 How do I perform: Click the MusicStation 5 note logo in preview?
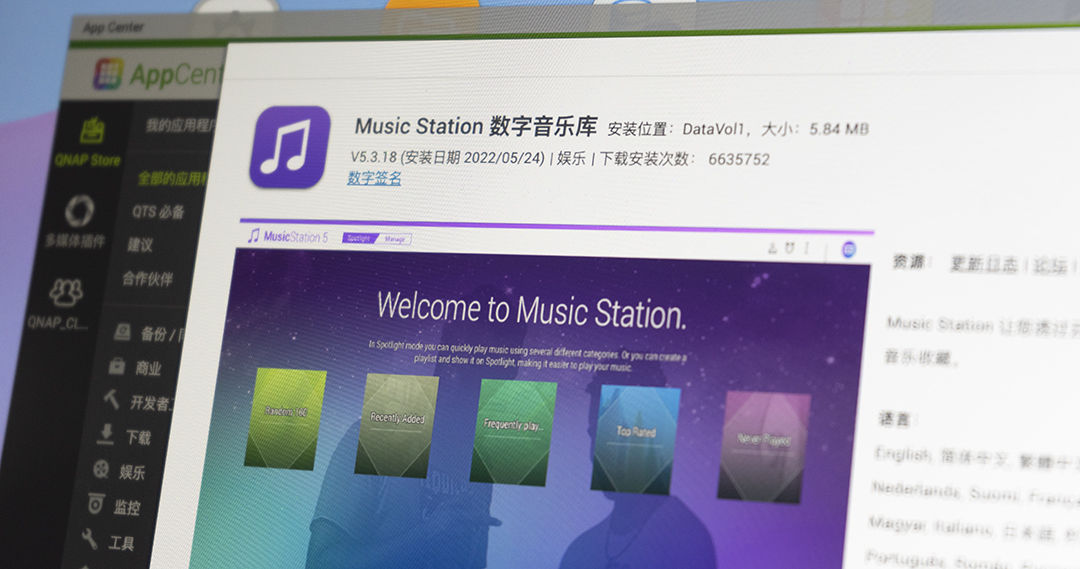(253, 236)
